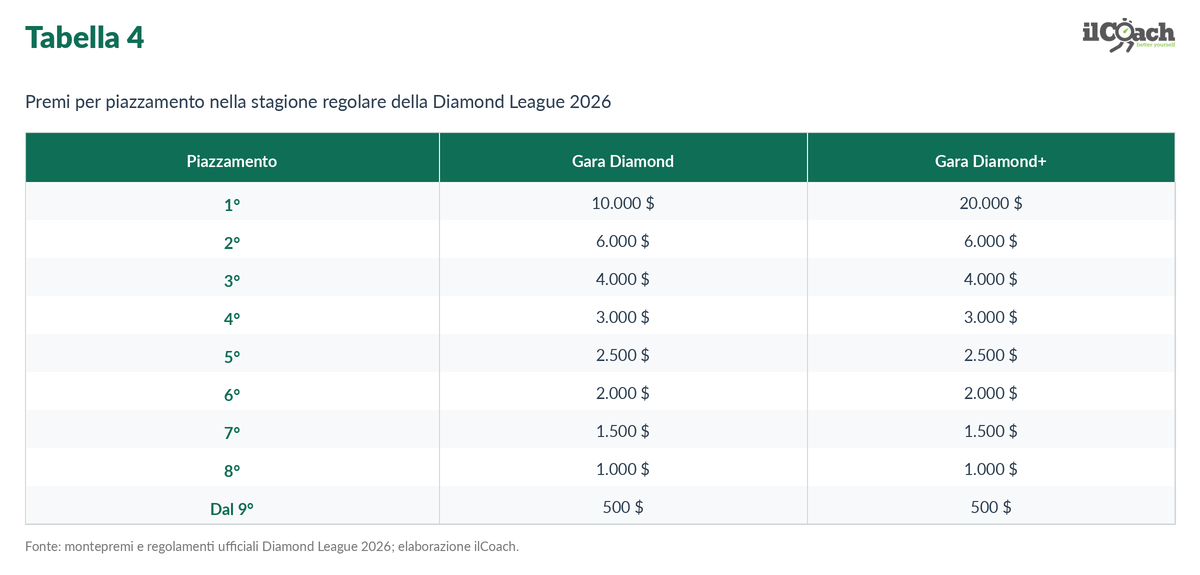1200x575 pixels.
Task: Click the Piazzamento column header
Action: [x=232, y=161]
